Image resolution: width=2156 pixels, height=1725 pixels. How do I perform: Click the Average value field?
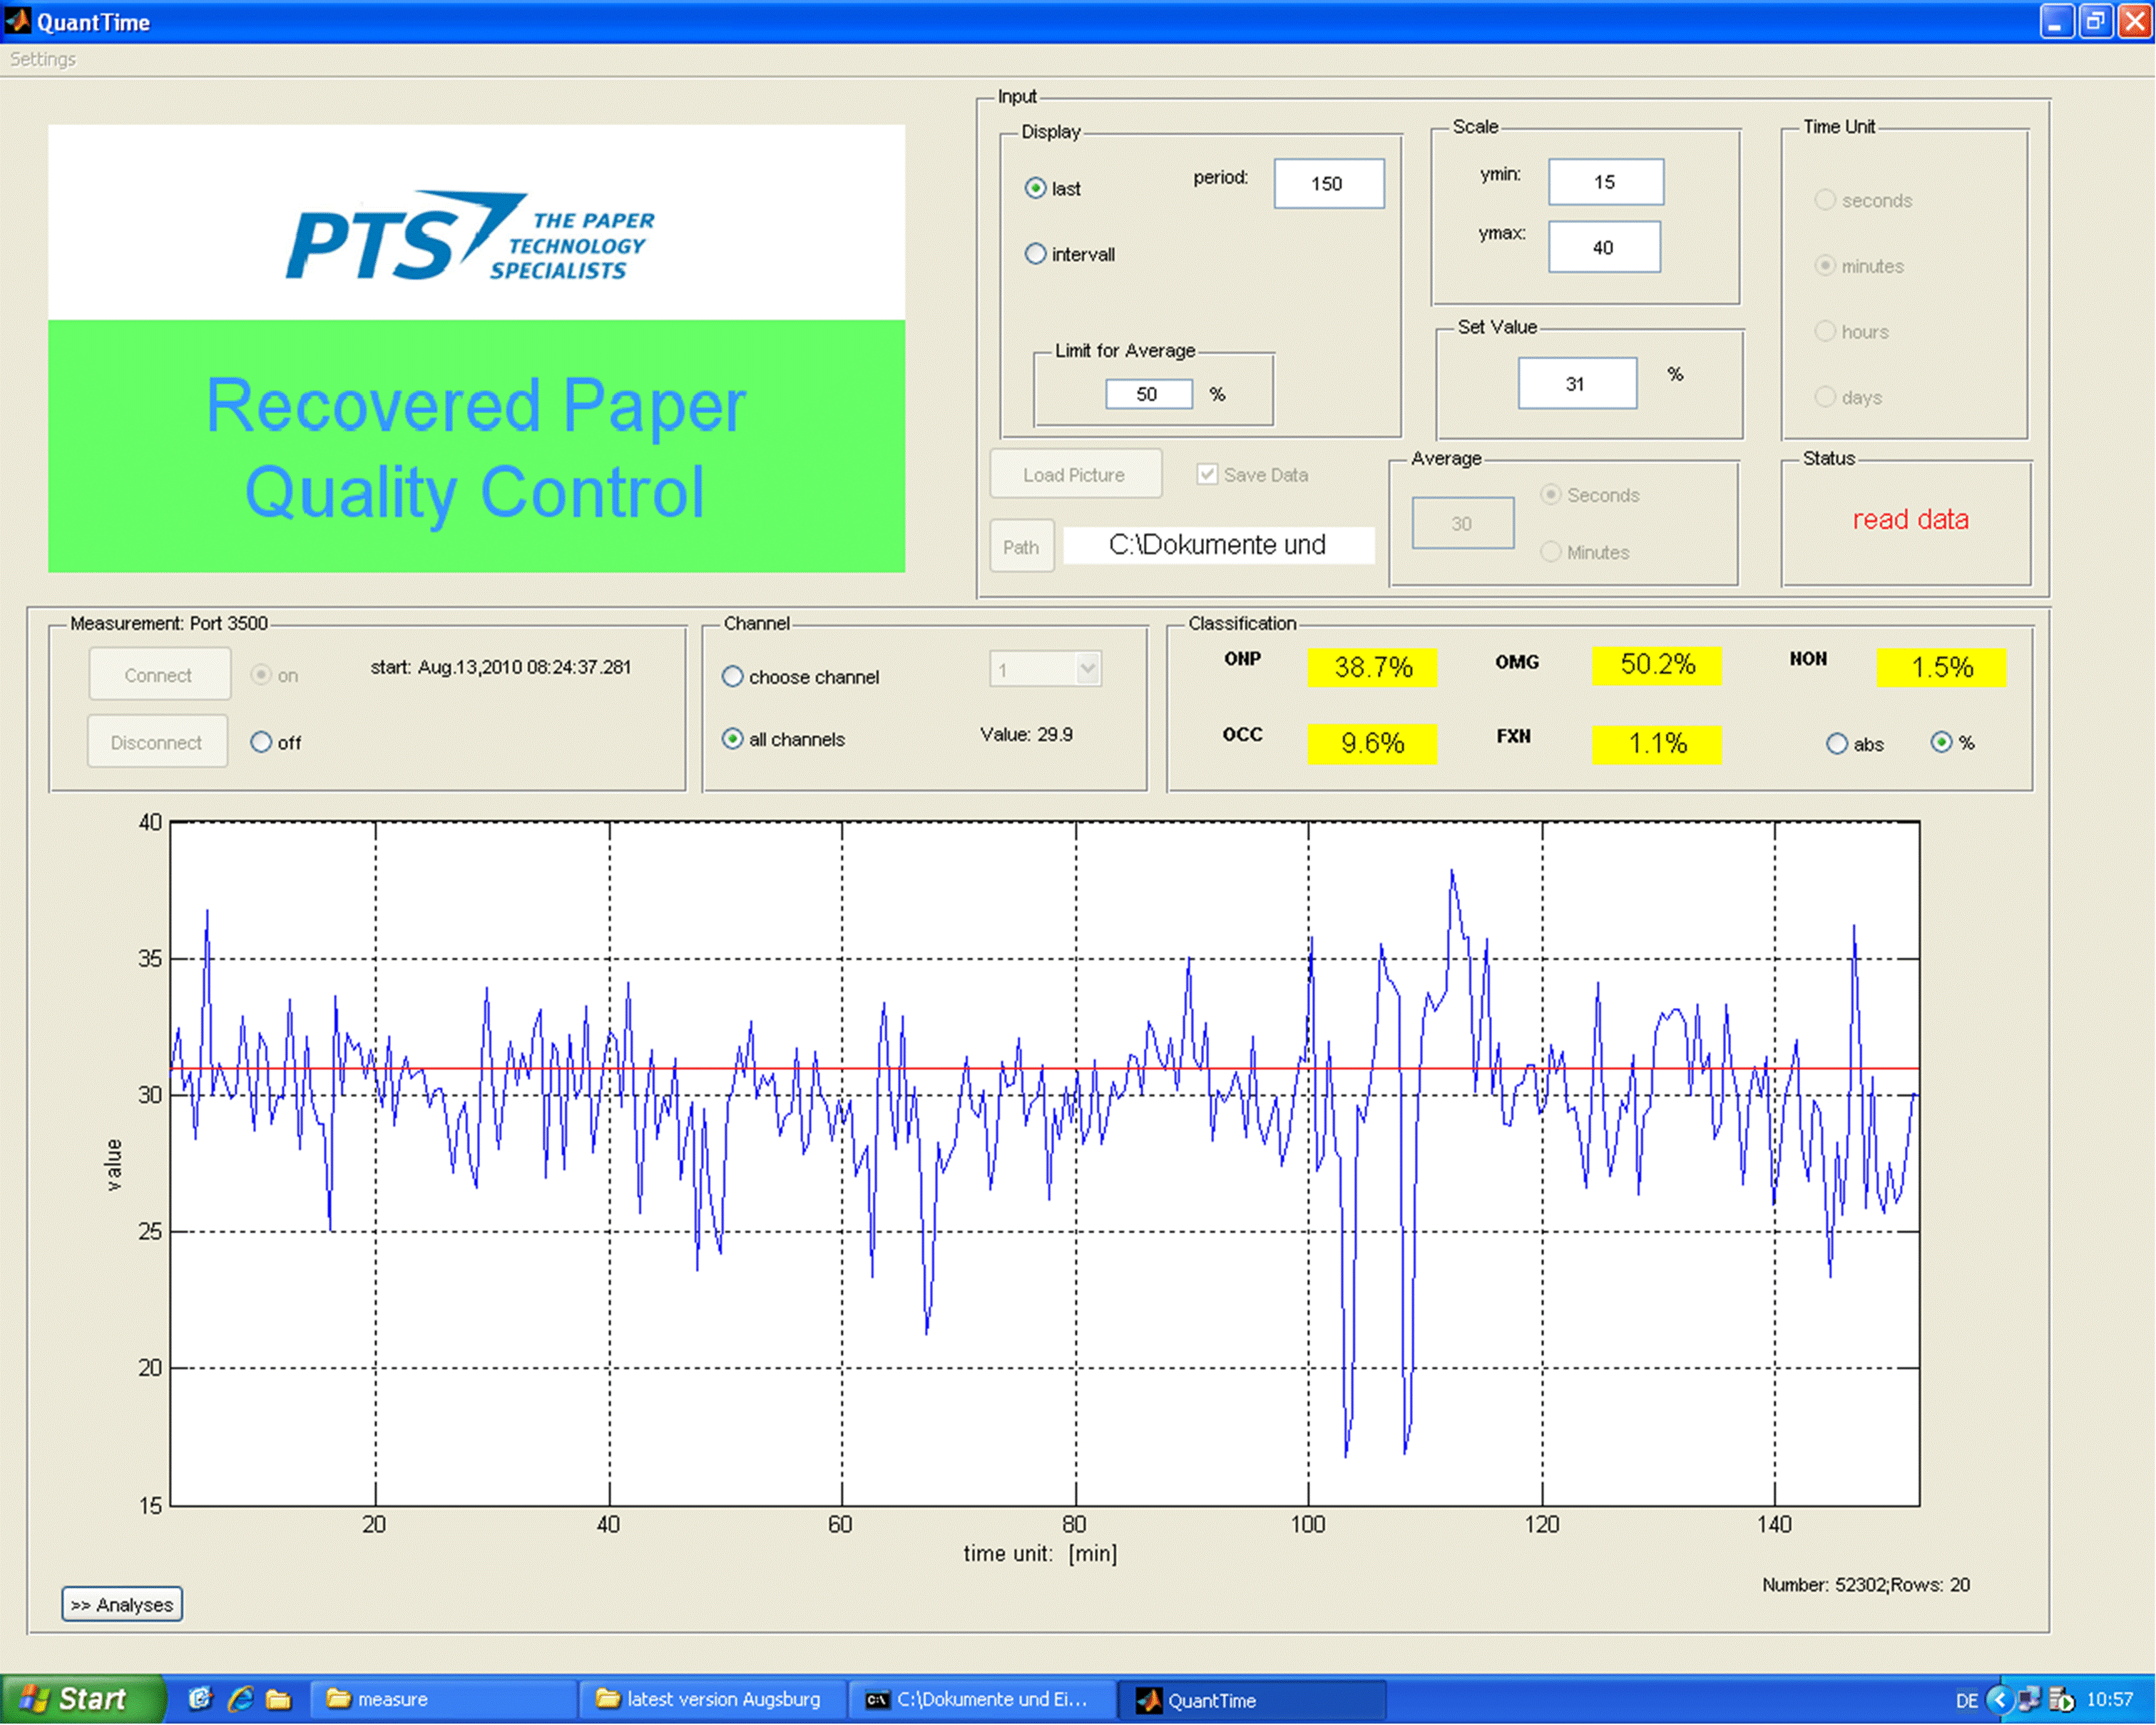pyautogui.click(x=1462, y=523)
